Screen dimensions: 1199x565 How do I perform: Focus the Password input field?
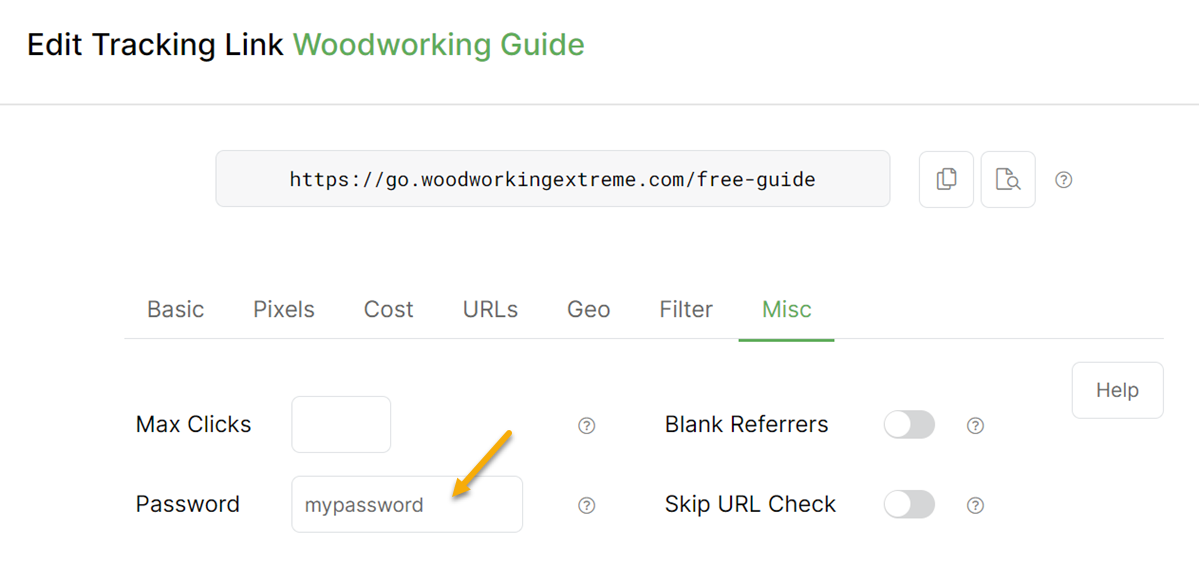tap(407, 505)
